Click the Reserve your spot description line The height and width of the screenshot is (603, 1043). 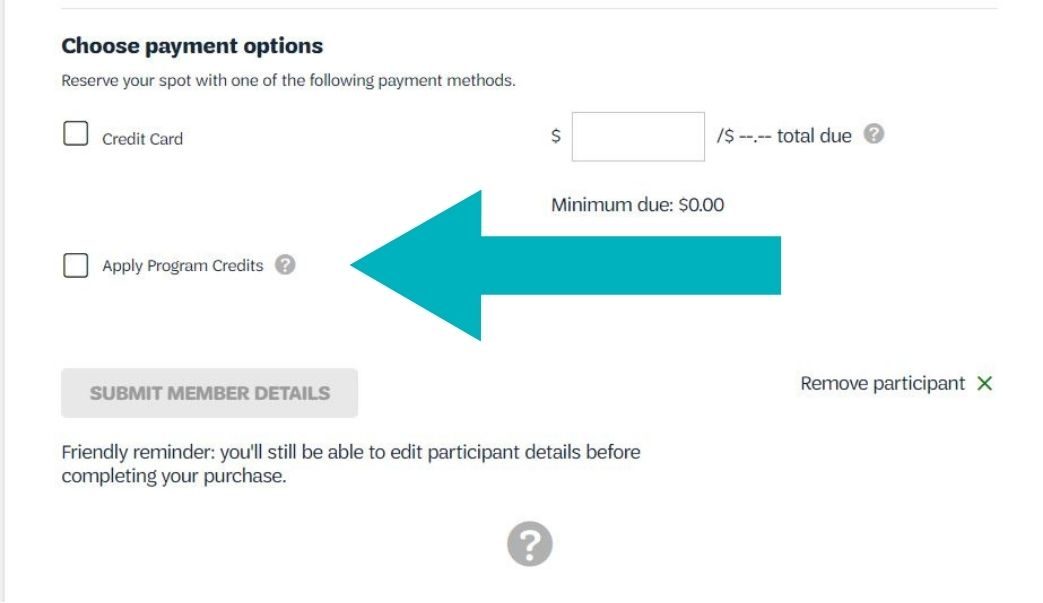coord(288,80)
